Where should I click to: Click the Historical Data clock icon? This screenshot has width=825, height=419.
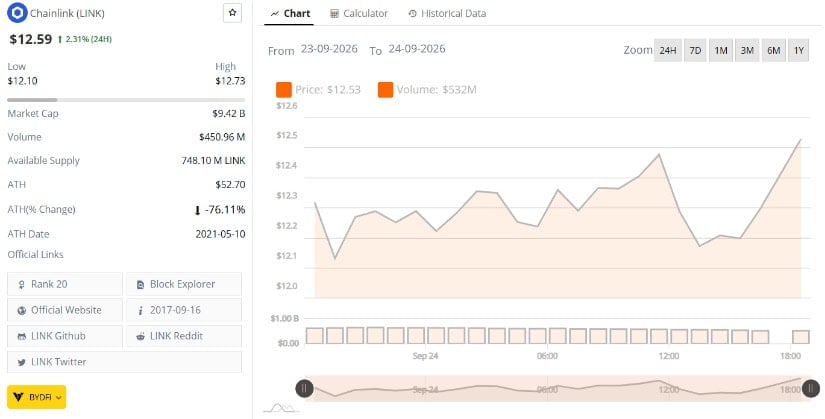pos(412,14)
